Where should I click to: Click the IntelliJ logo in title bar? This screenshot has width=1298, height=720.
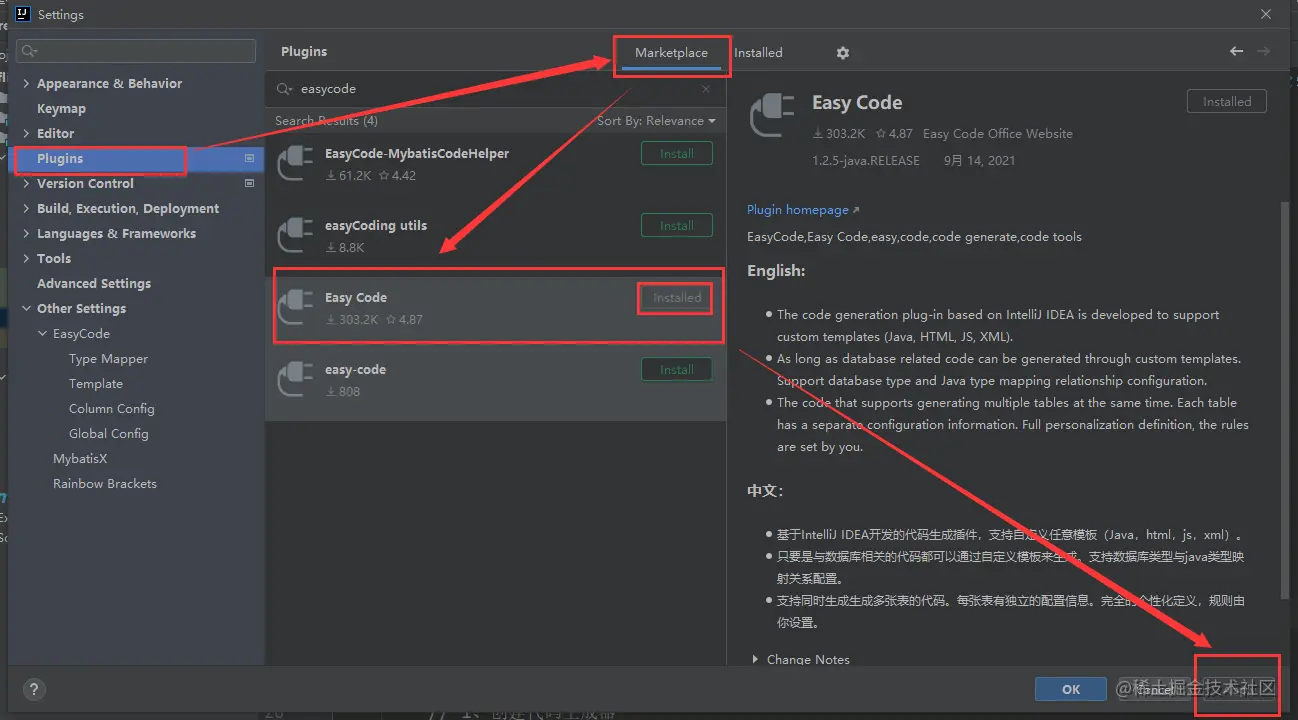coord(22,14)
